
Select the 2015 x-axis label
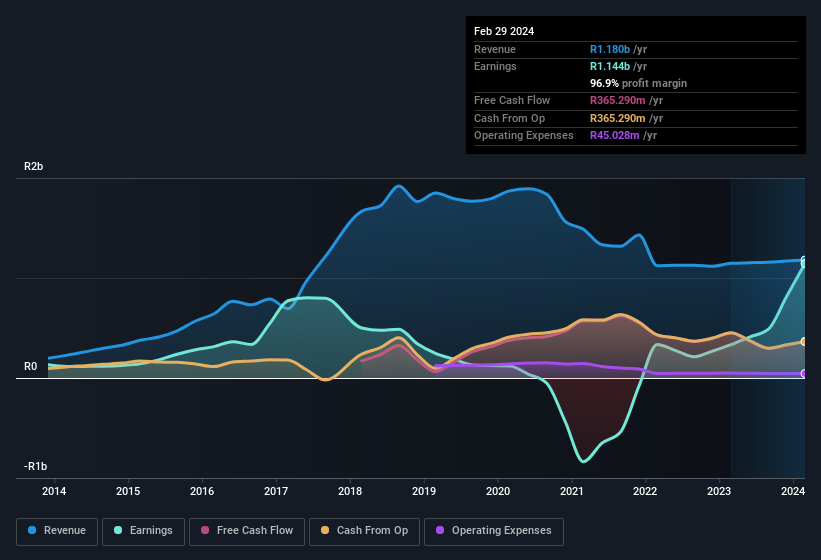click(128, 491)
